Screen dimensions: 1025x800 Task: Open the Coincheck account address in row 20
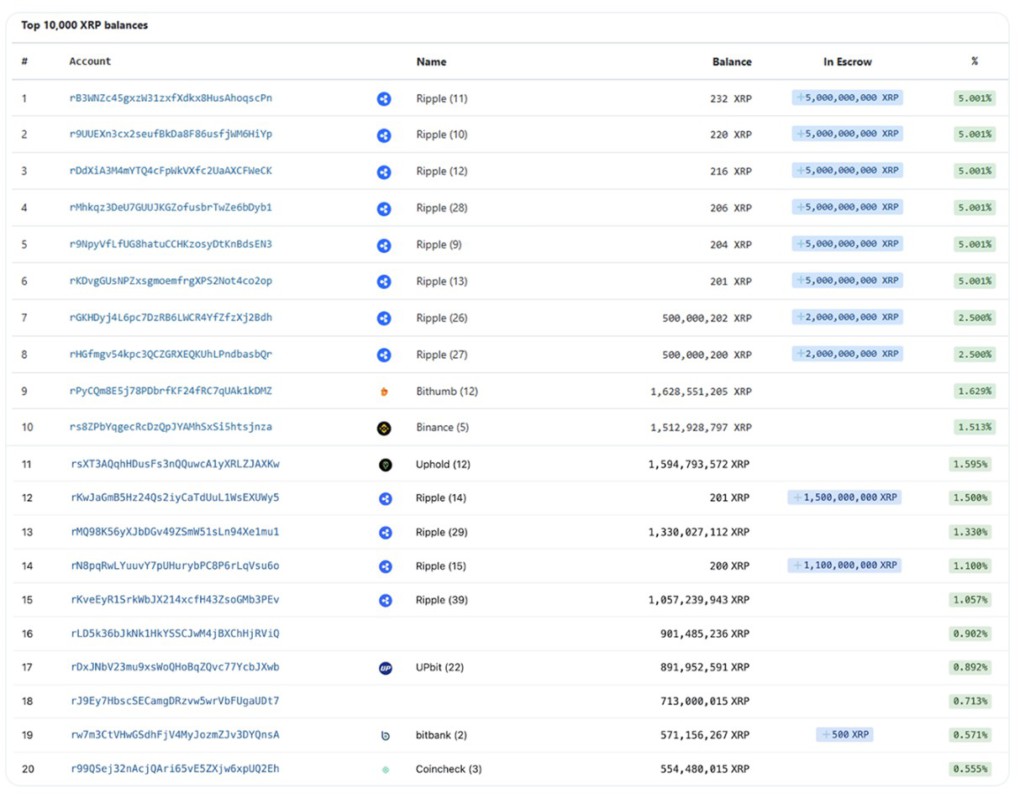(175, 770)
